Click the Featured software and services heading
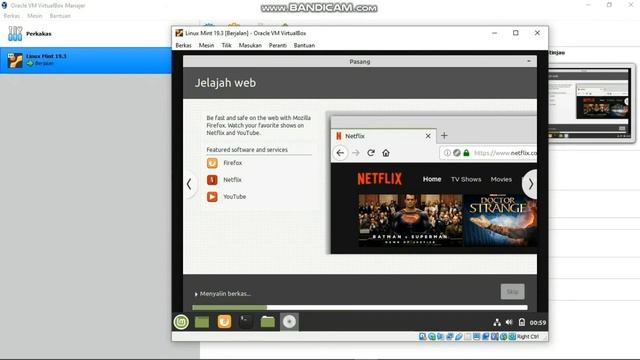Viewport: 640px width, 360px height. pos(247,150)
